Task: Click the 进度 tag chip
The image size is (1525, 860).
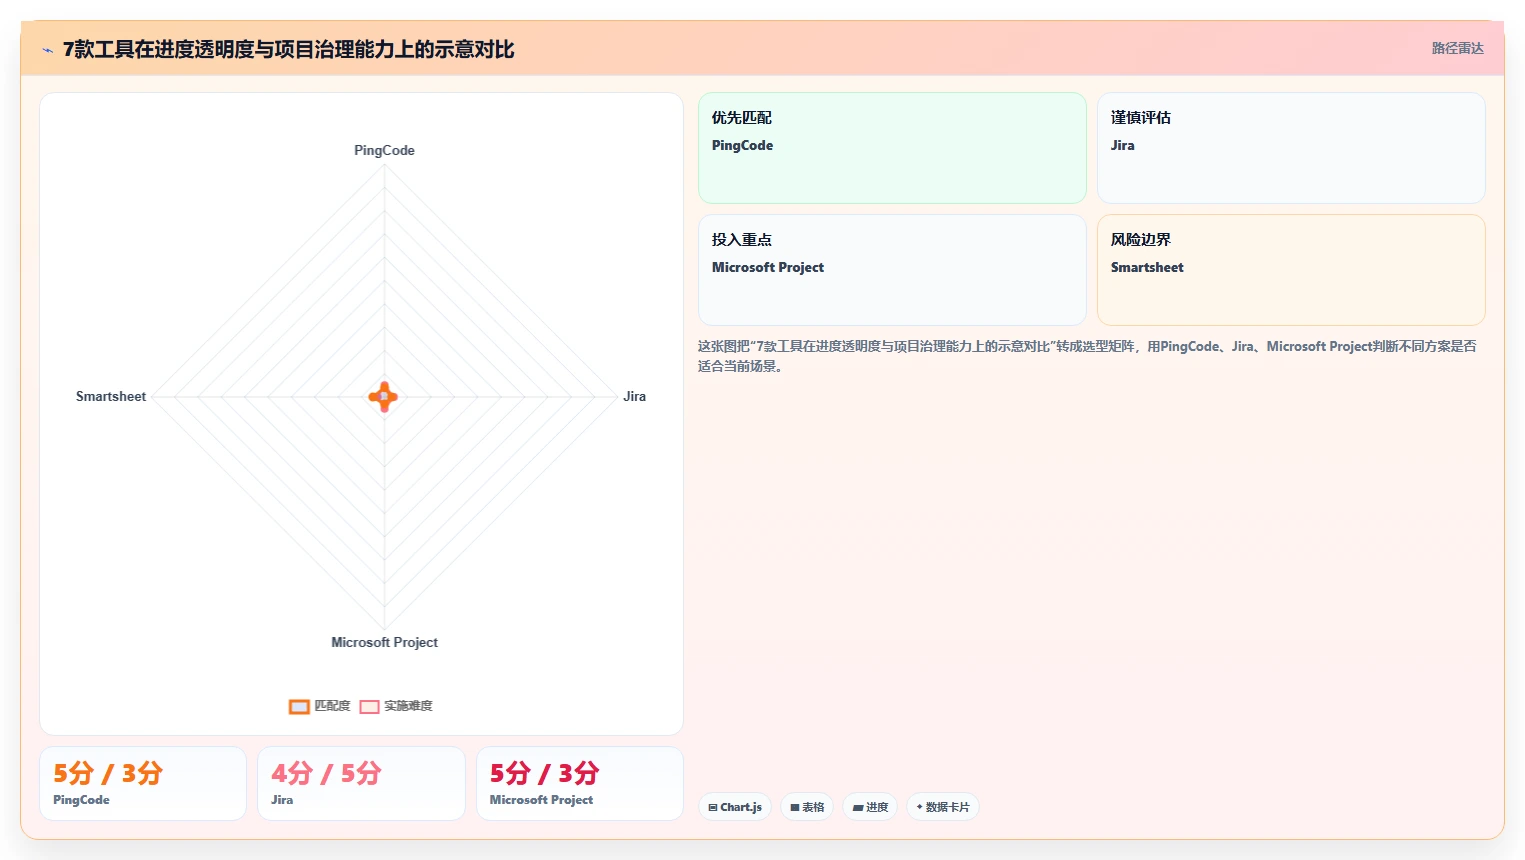Action: click(870, 807)
